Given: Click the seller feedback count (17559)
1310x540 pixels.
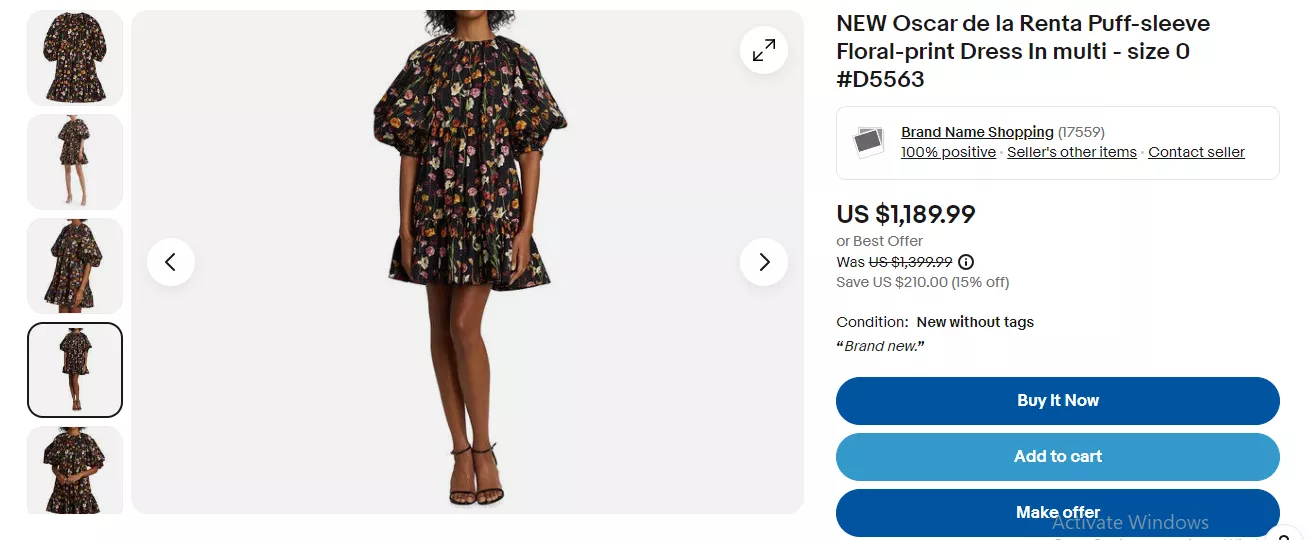Looking at the screenshot, I should click(x=1081, y=132).
